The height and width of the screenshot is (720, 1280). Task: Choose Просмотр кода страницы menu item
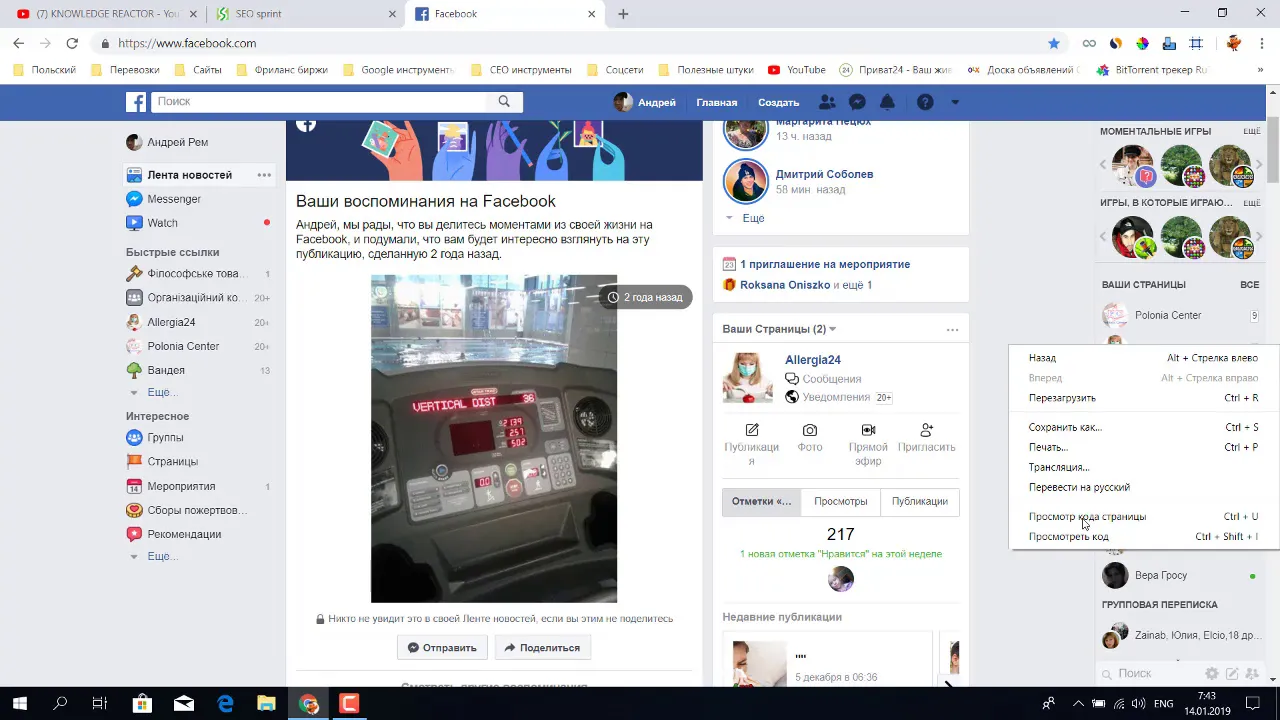pos(1144,517)
